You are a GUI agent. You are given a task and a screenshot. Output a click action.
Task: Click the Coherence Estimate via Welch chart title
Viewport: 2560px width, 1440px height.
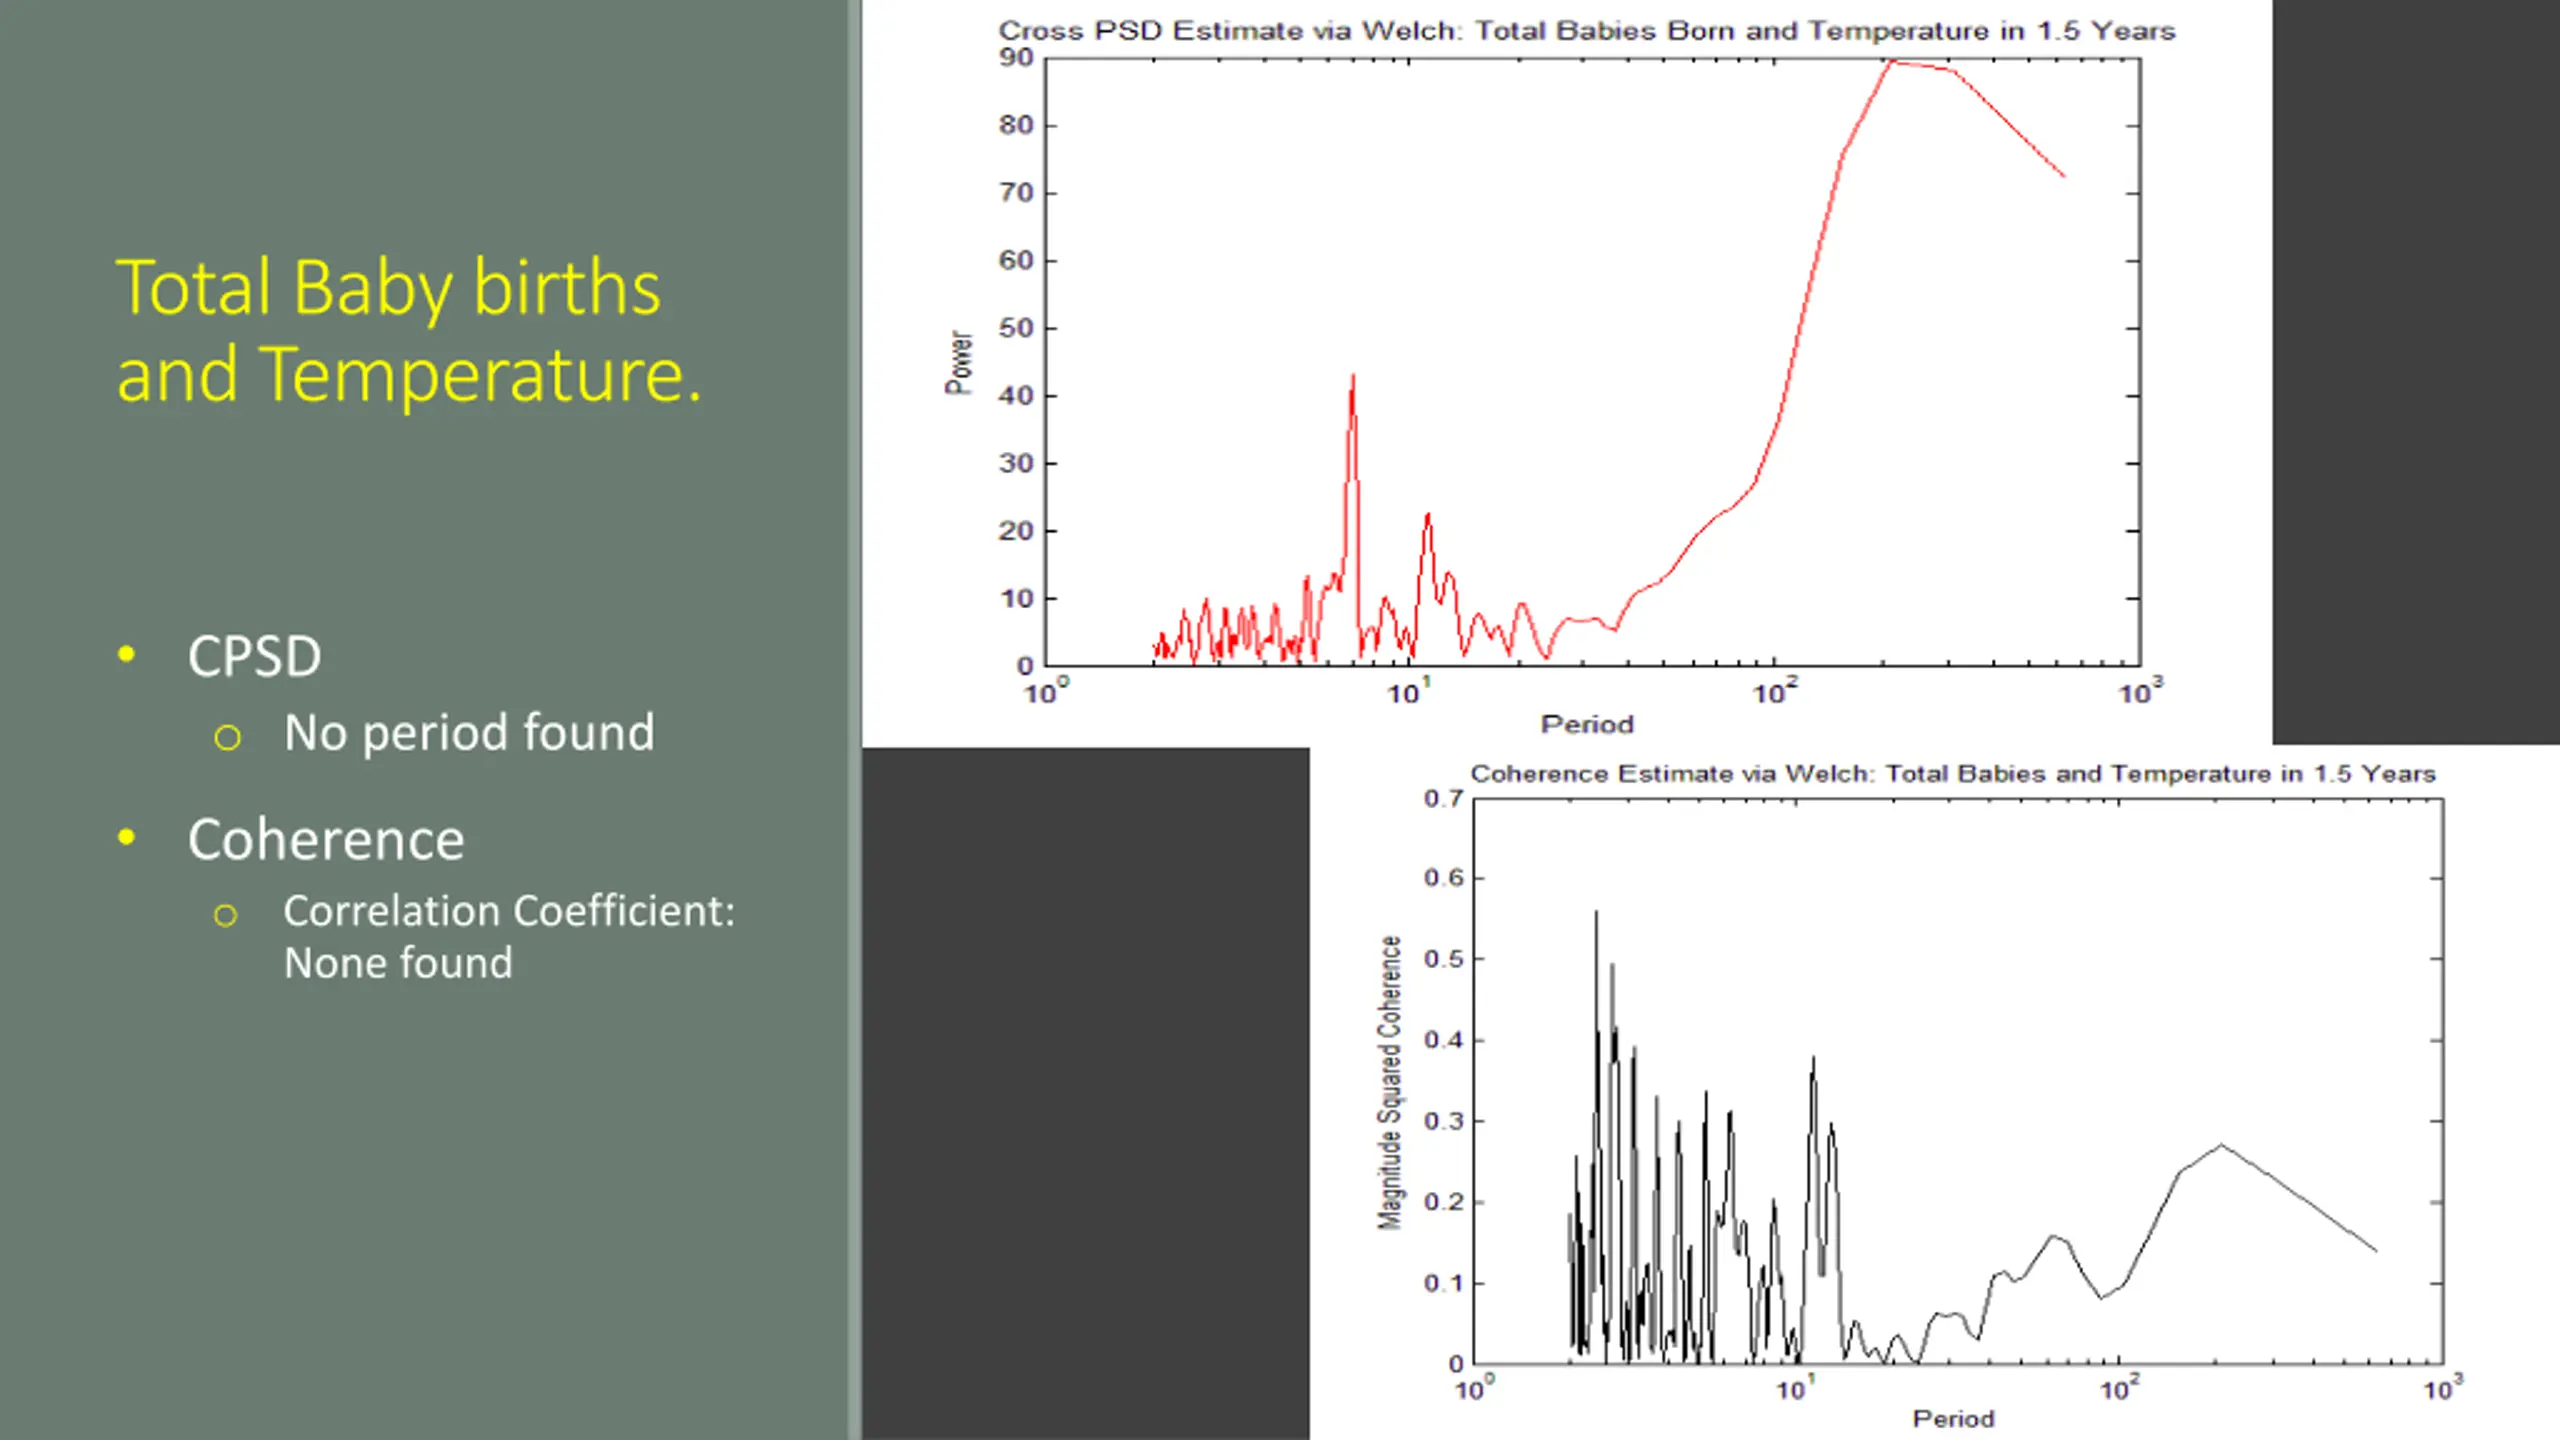coord(1952,774)
